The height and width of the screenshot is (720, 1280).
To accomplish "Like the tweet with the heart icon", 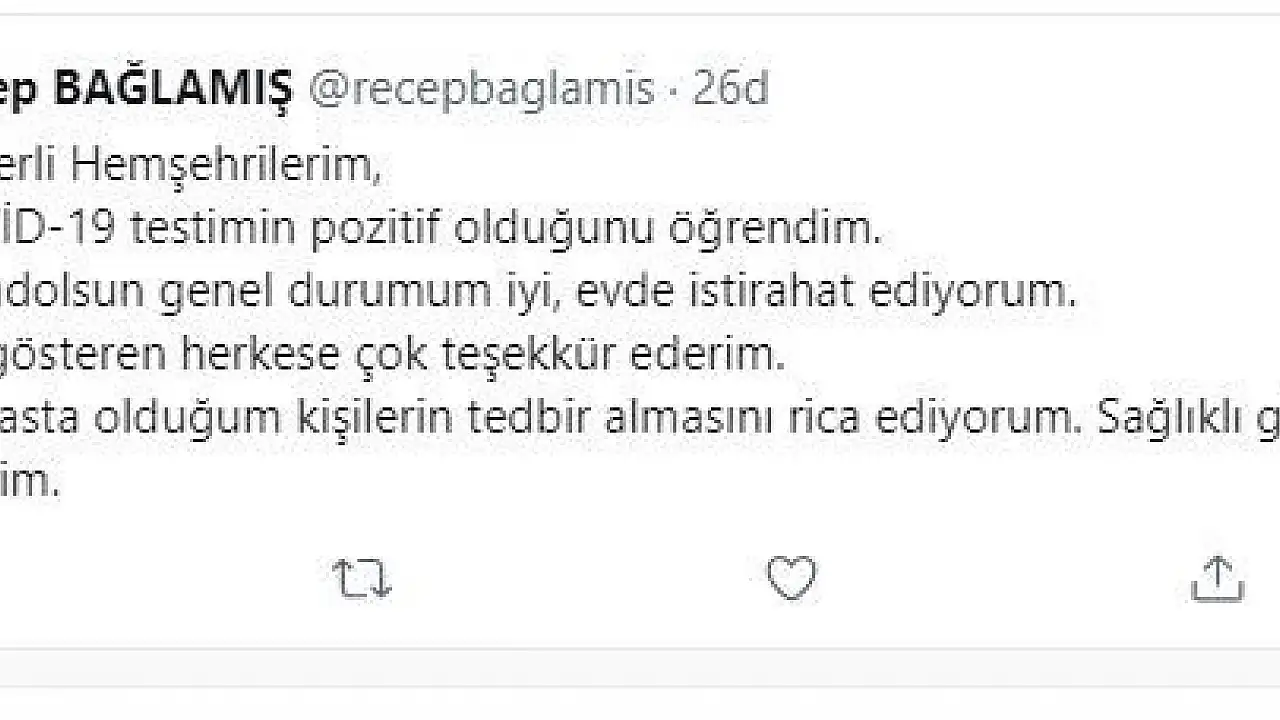I will (791, 578).
